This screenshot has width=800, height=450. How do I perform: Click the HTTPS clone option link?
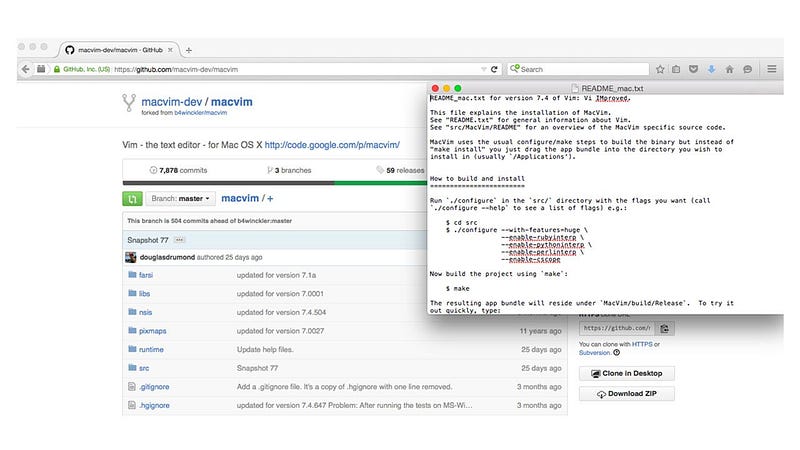click(x=642, y=344)
